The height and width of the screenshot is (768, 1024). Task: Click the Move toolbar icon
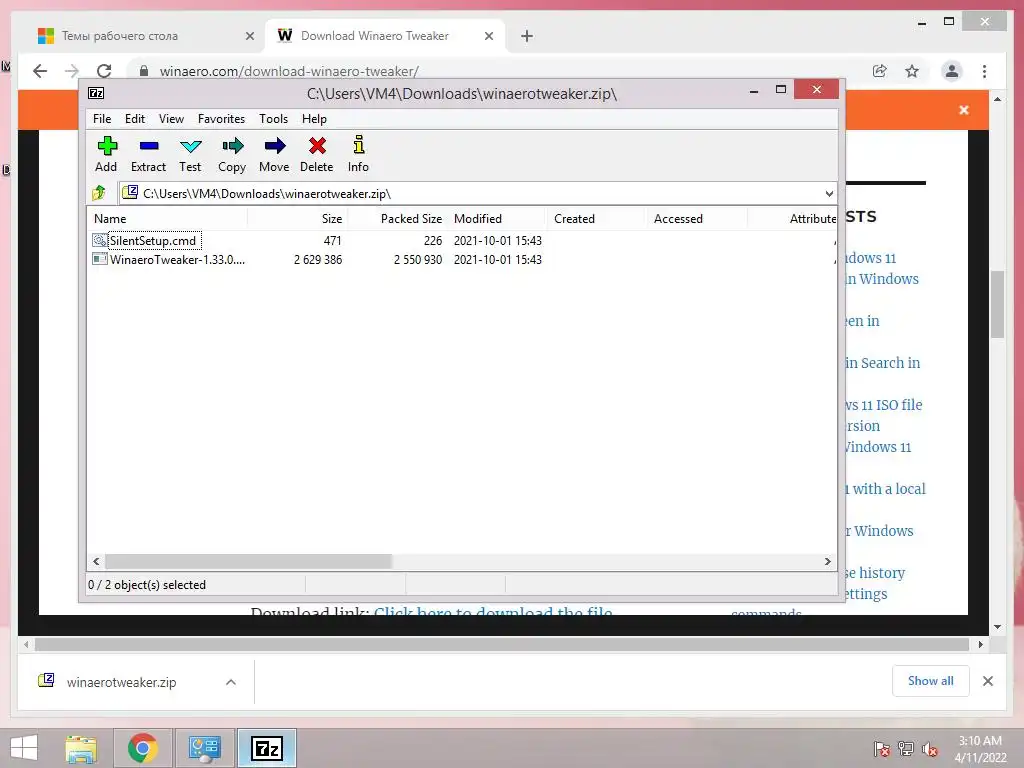coord(275,146)
